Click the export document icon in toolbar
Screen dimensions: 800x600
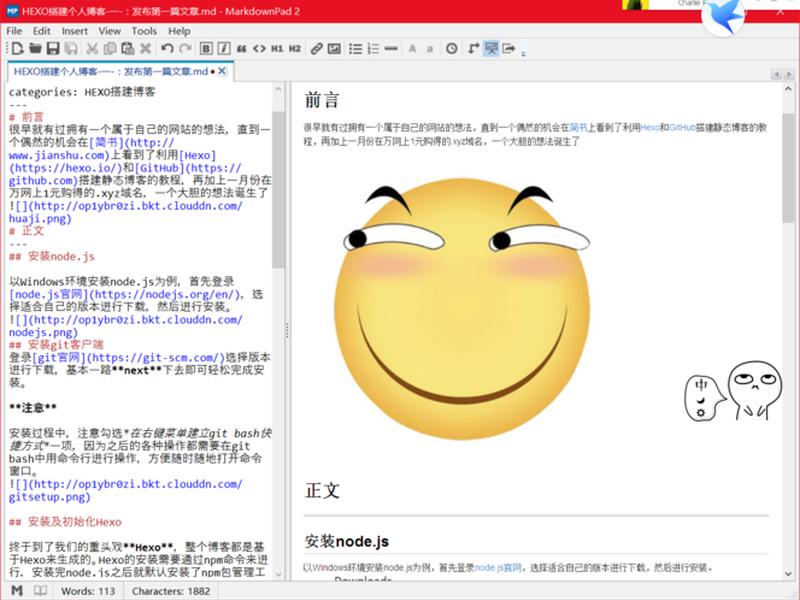pyautogui.click(x=509, y=48)
